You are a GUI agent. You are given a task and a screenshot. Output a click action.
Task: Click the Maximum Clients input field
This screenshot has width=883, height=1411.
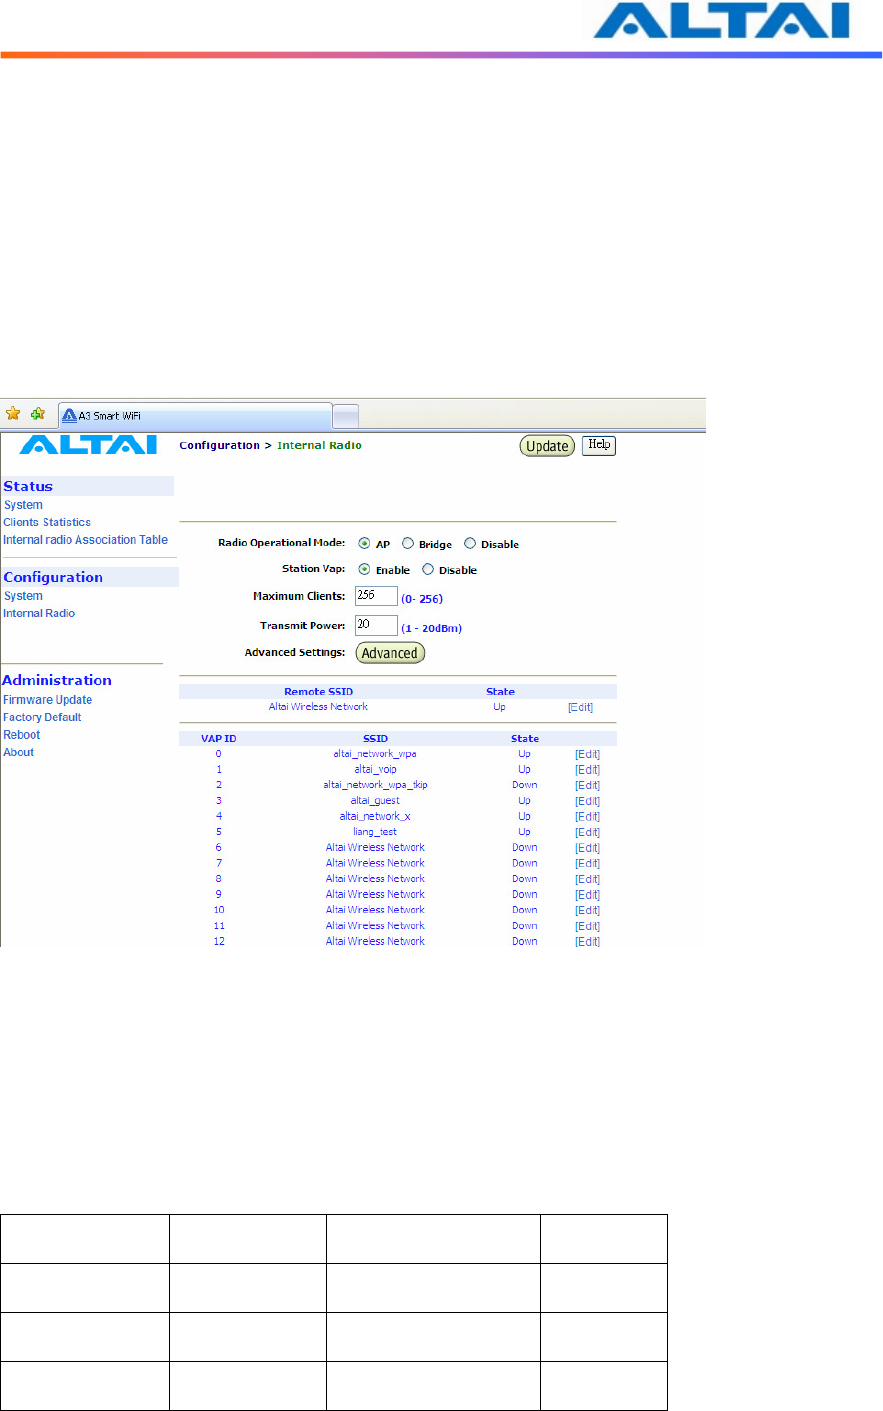[x=376, y=596]
